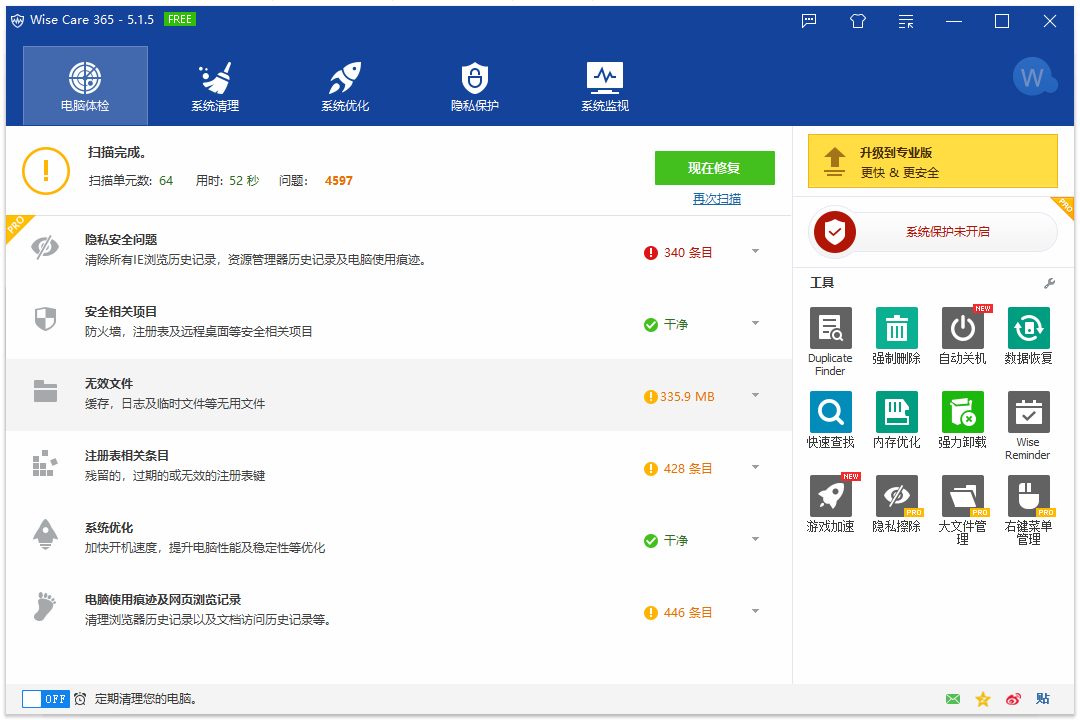Screen dimensions: 1080x720
Task: Expand the 电脑使用痕迹及网页浏览记录 row arrow
Action: click(x=756, y=611)
